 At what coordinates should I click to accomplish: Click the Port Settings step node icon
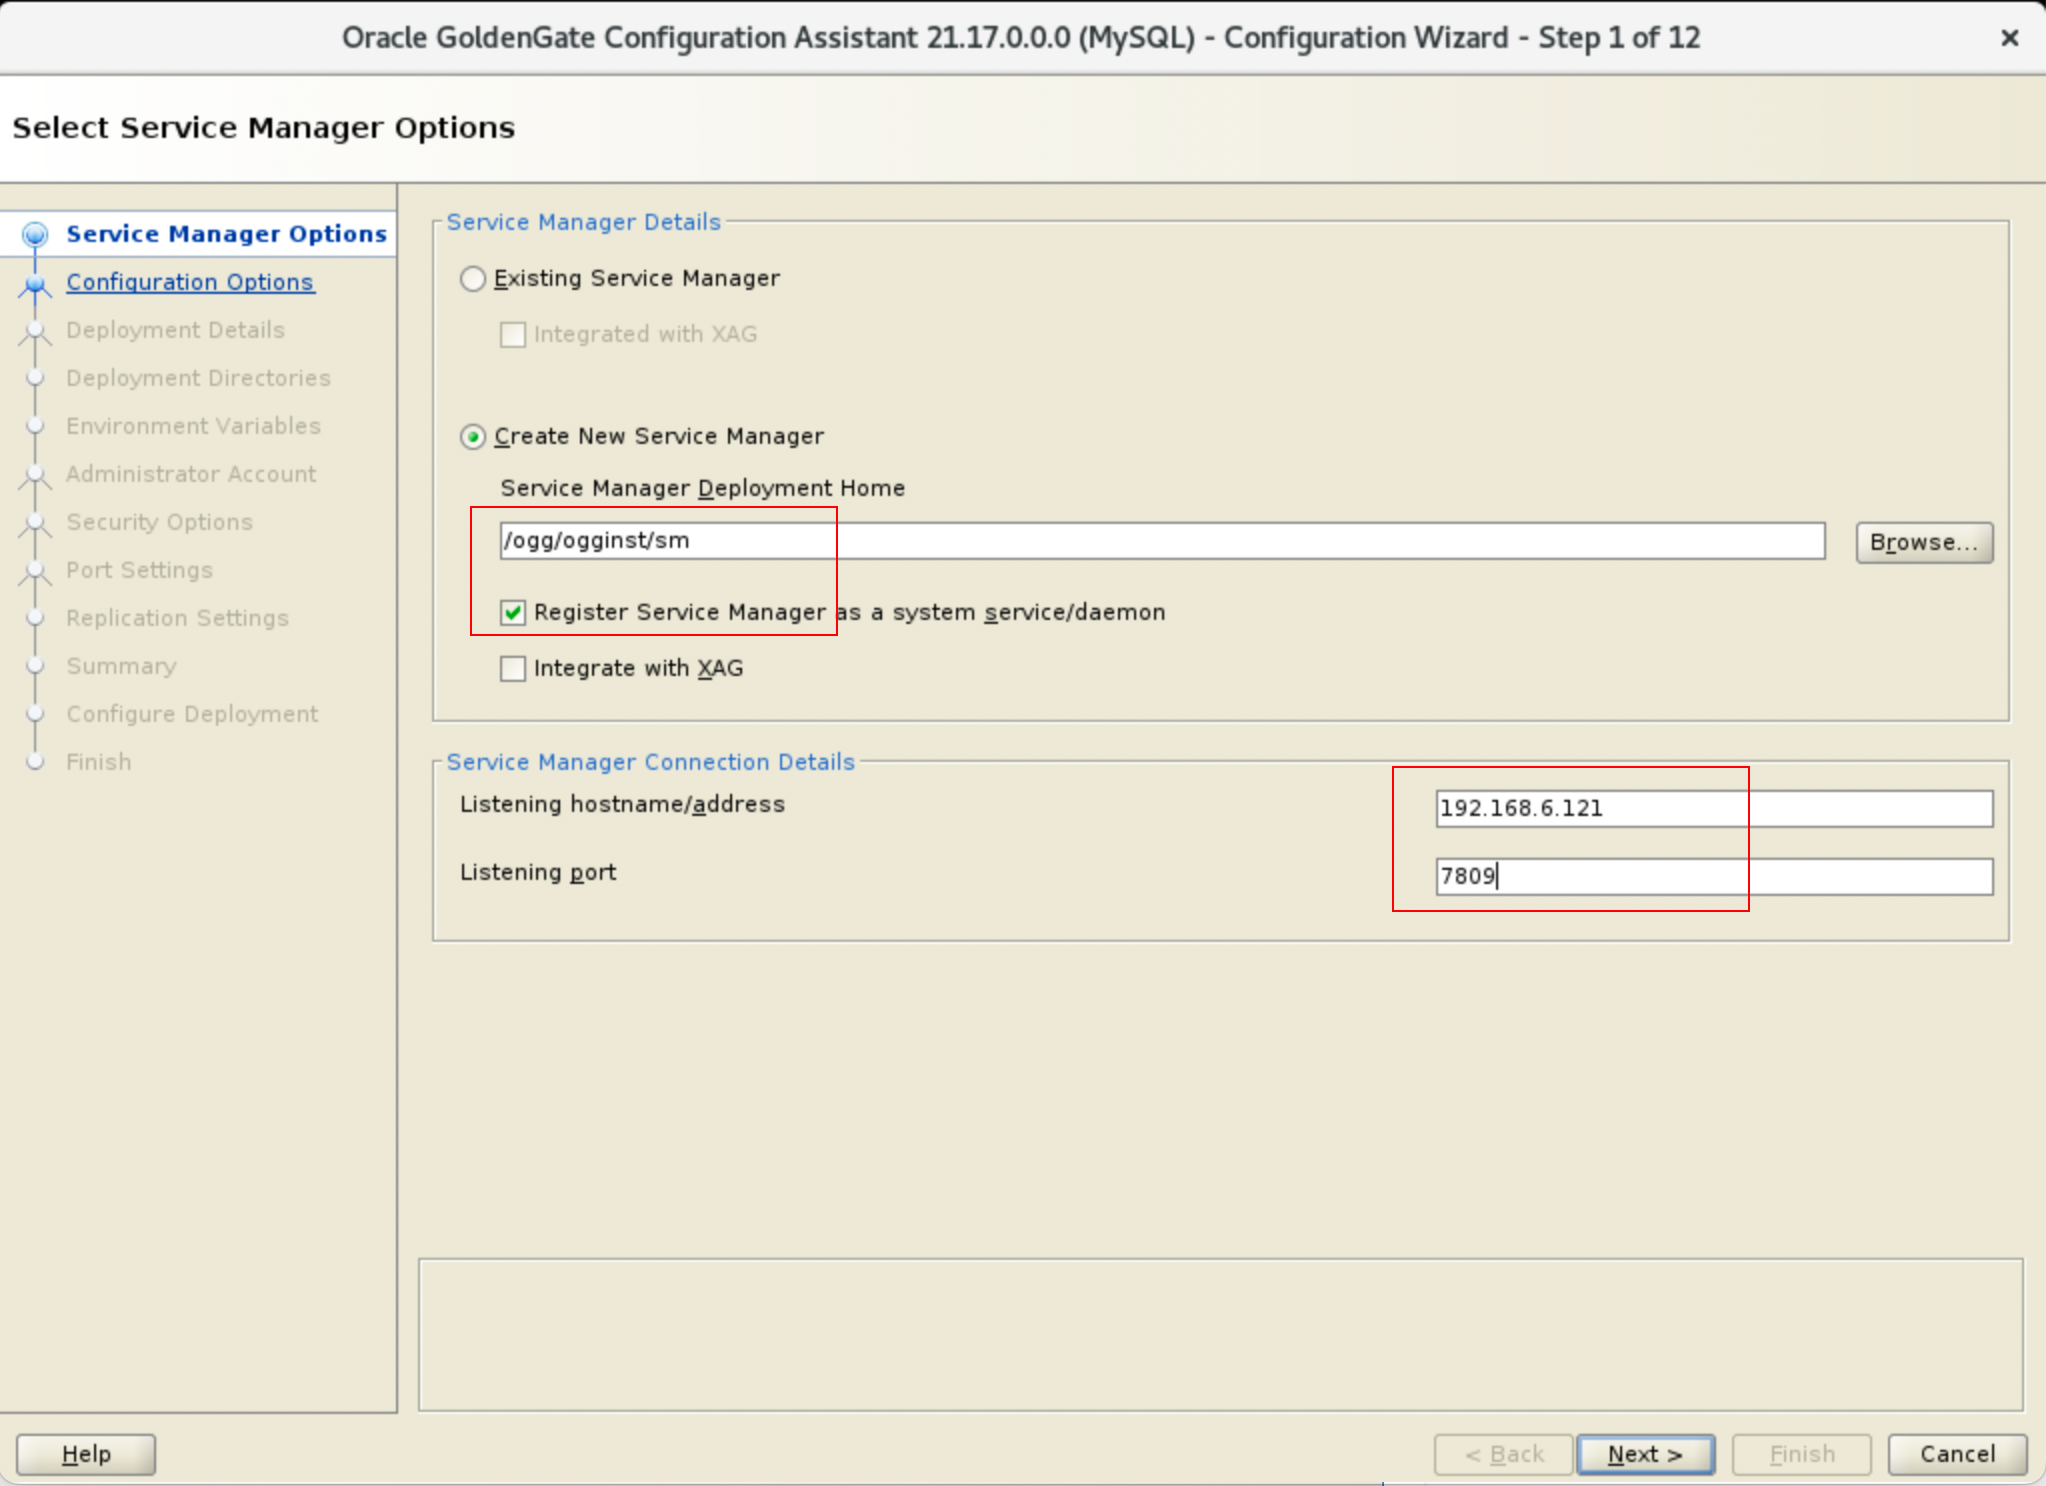[x=35, y=571]
